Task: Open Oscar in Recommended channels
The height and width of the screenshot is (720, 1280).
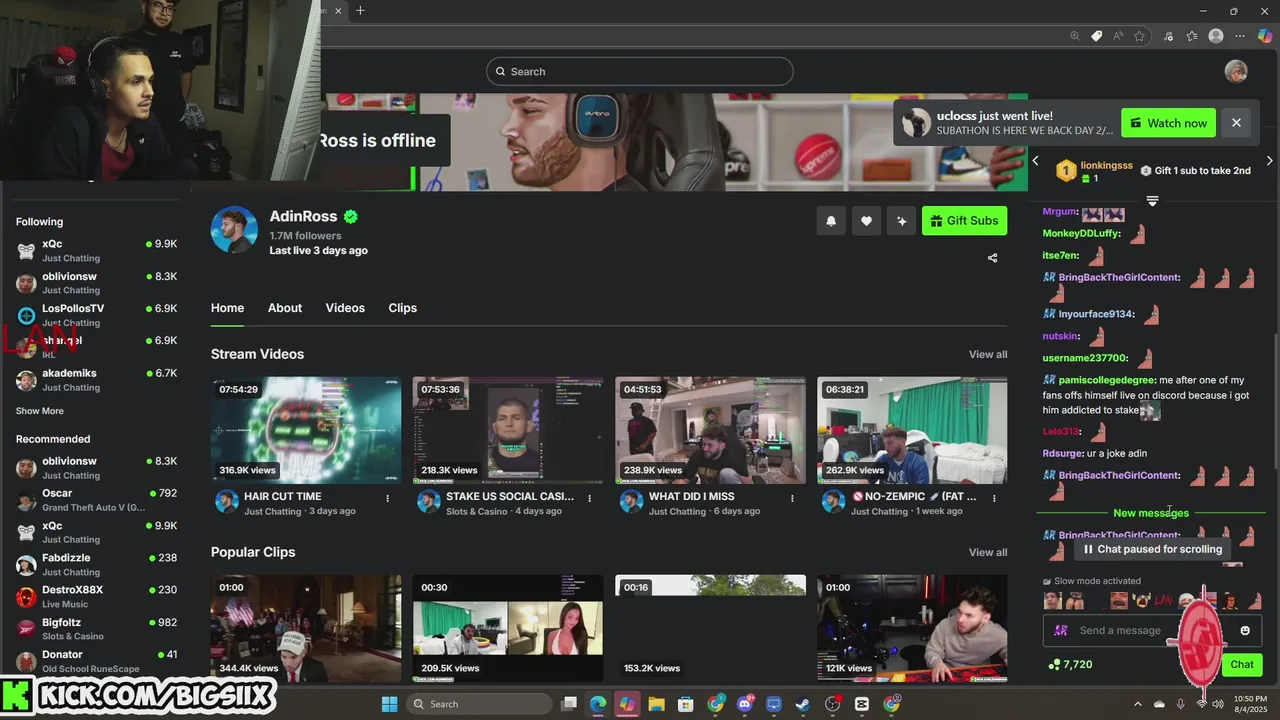Action: coord(96,500)
